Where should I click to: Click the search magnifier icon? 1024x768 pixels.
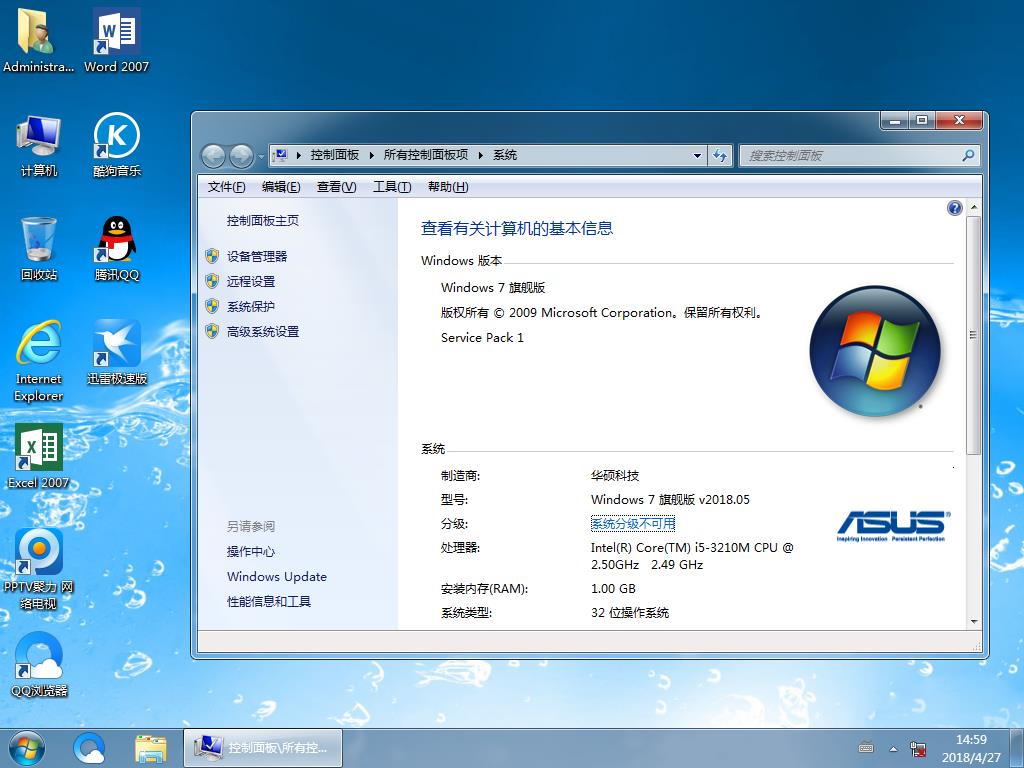click(968, 155)
